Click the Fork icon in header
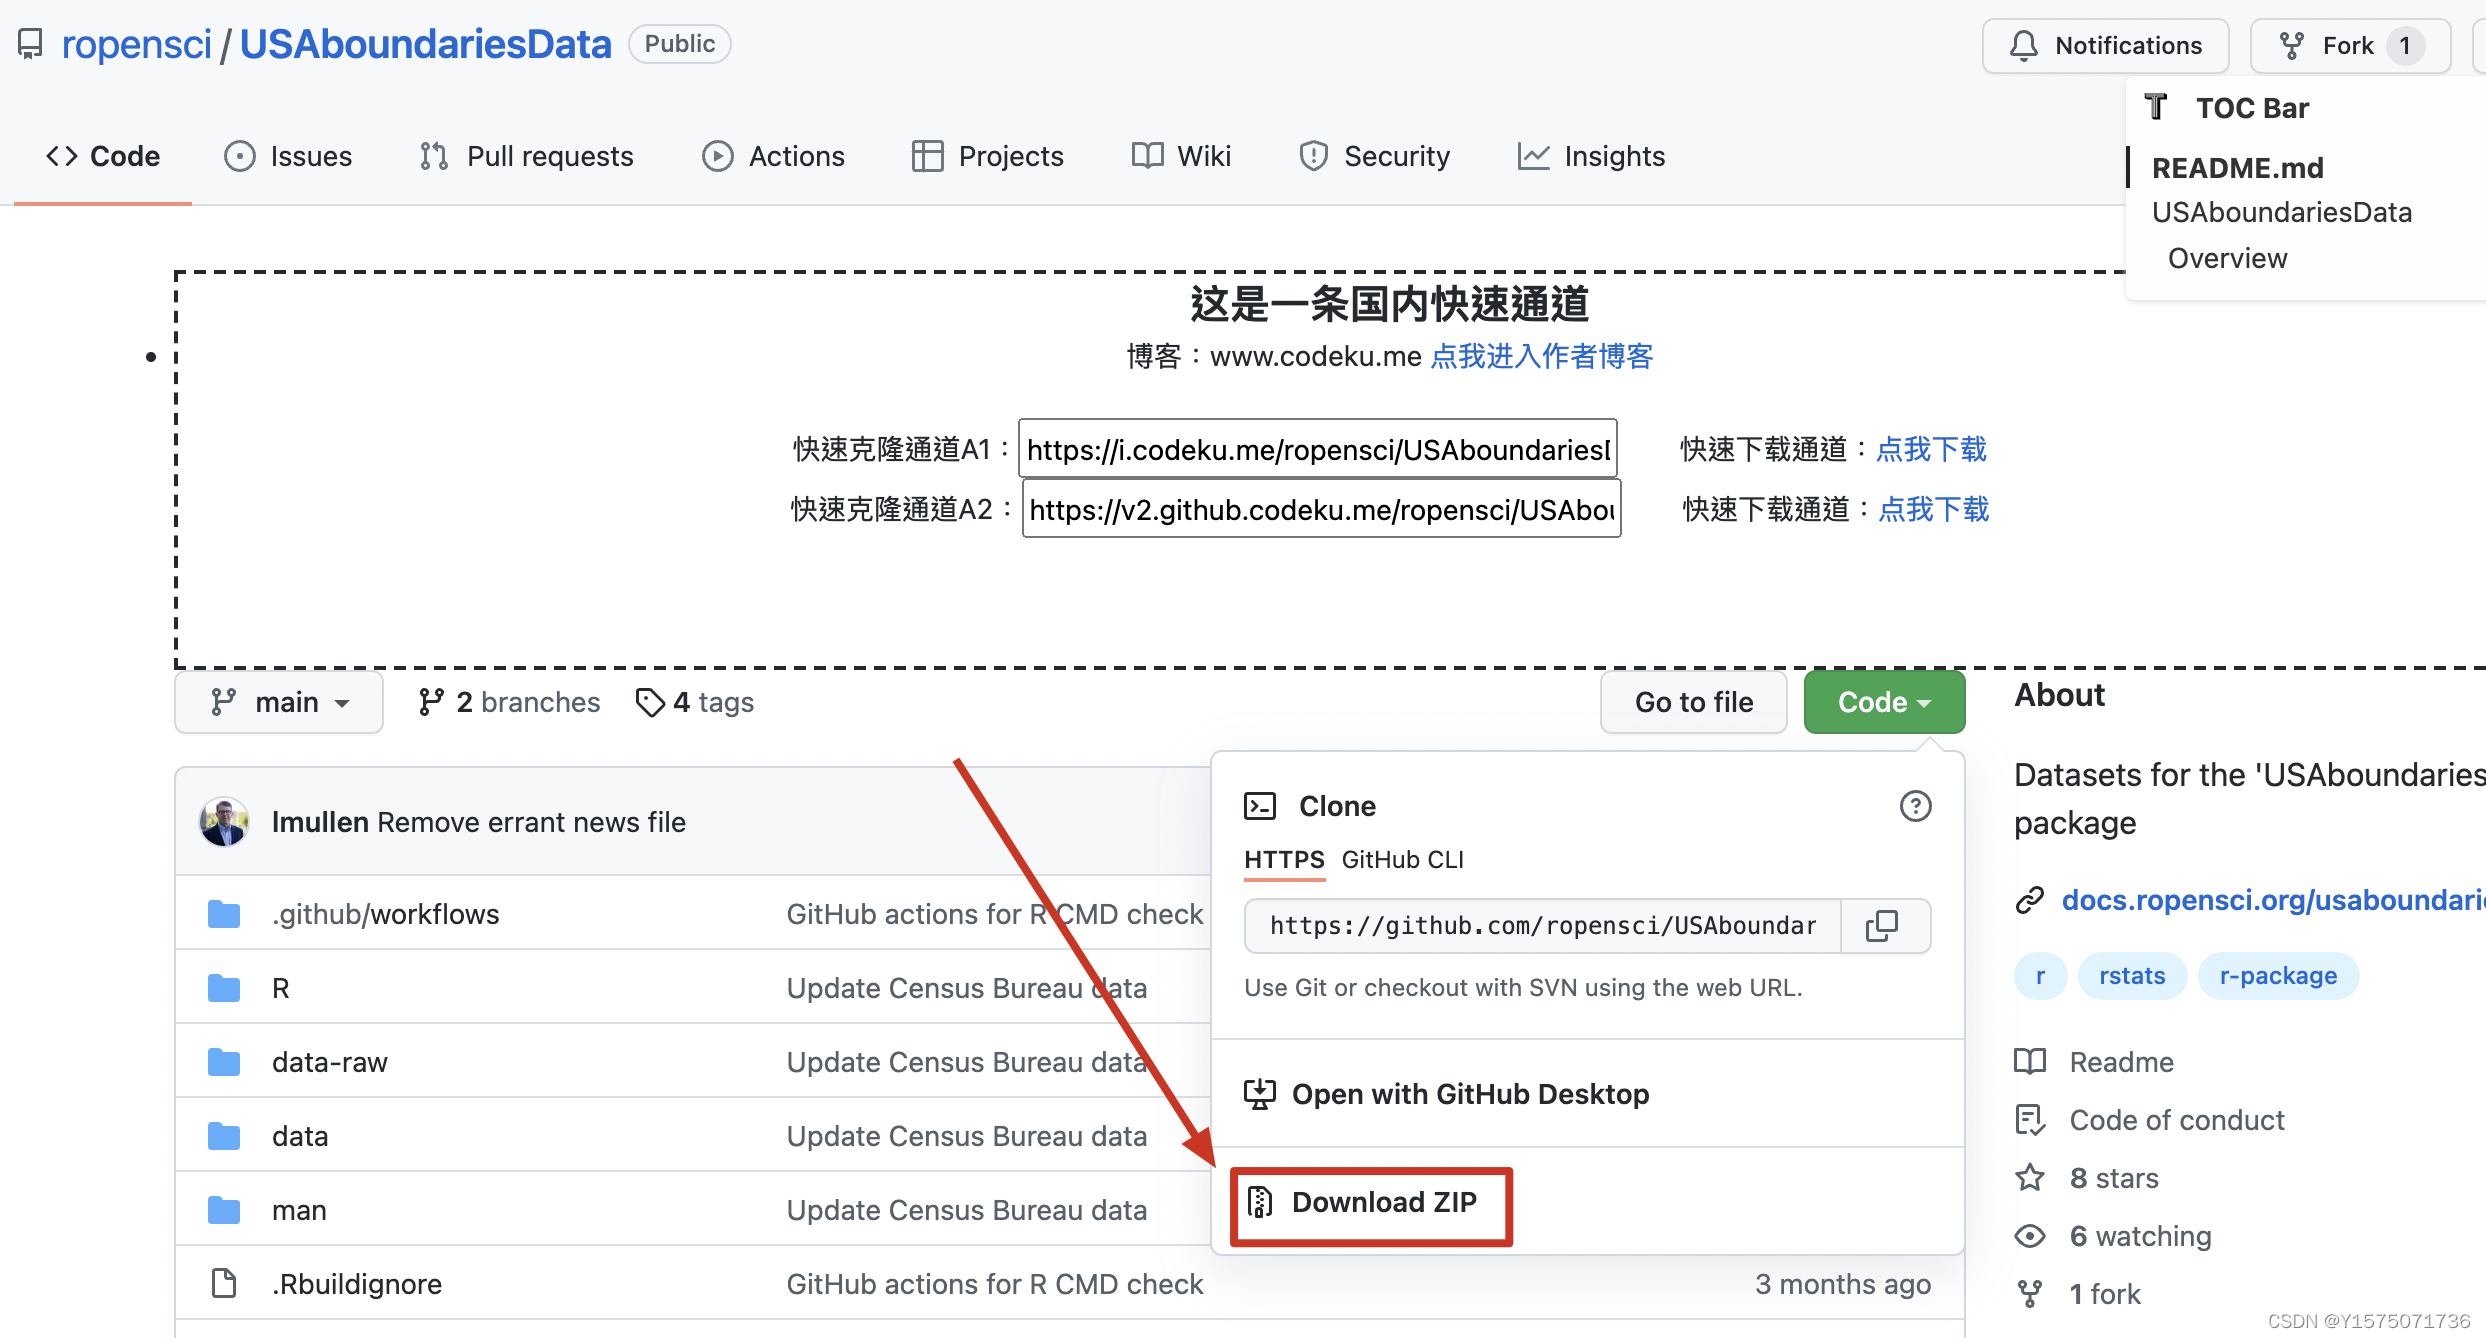 2291,46
